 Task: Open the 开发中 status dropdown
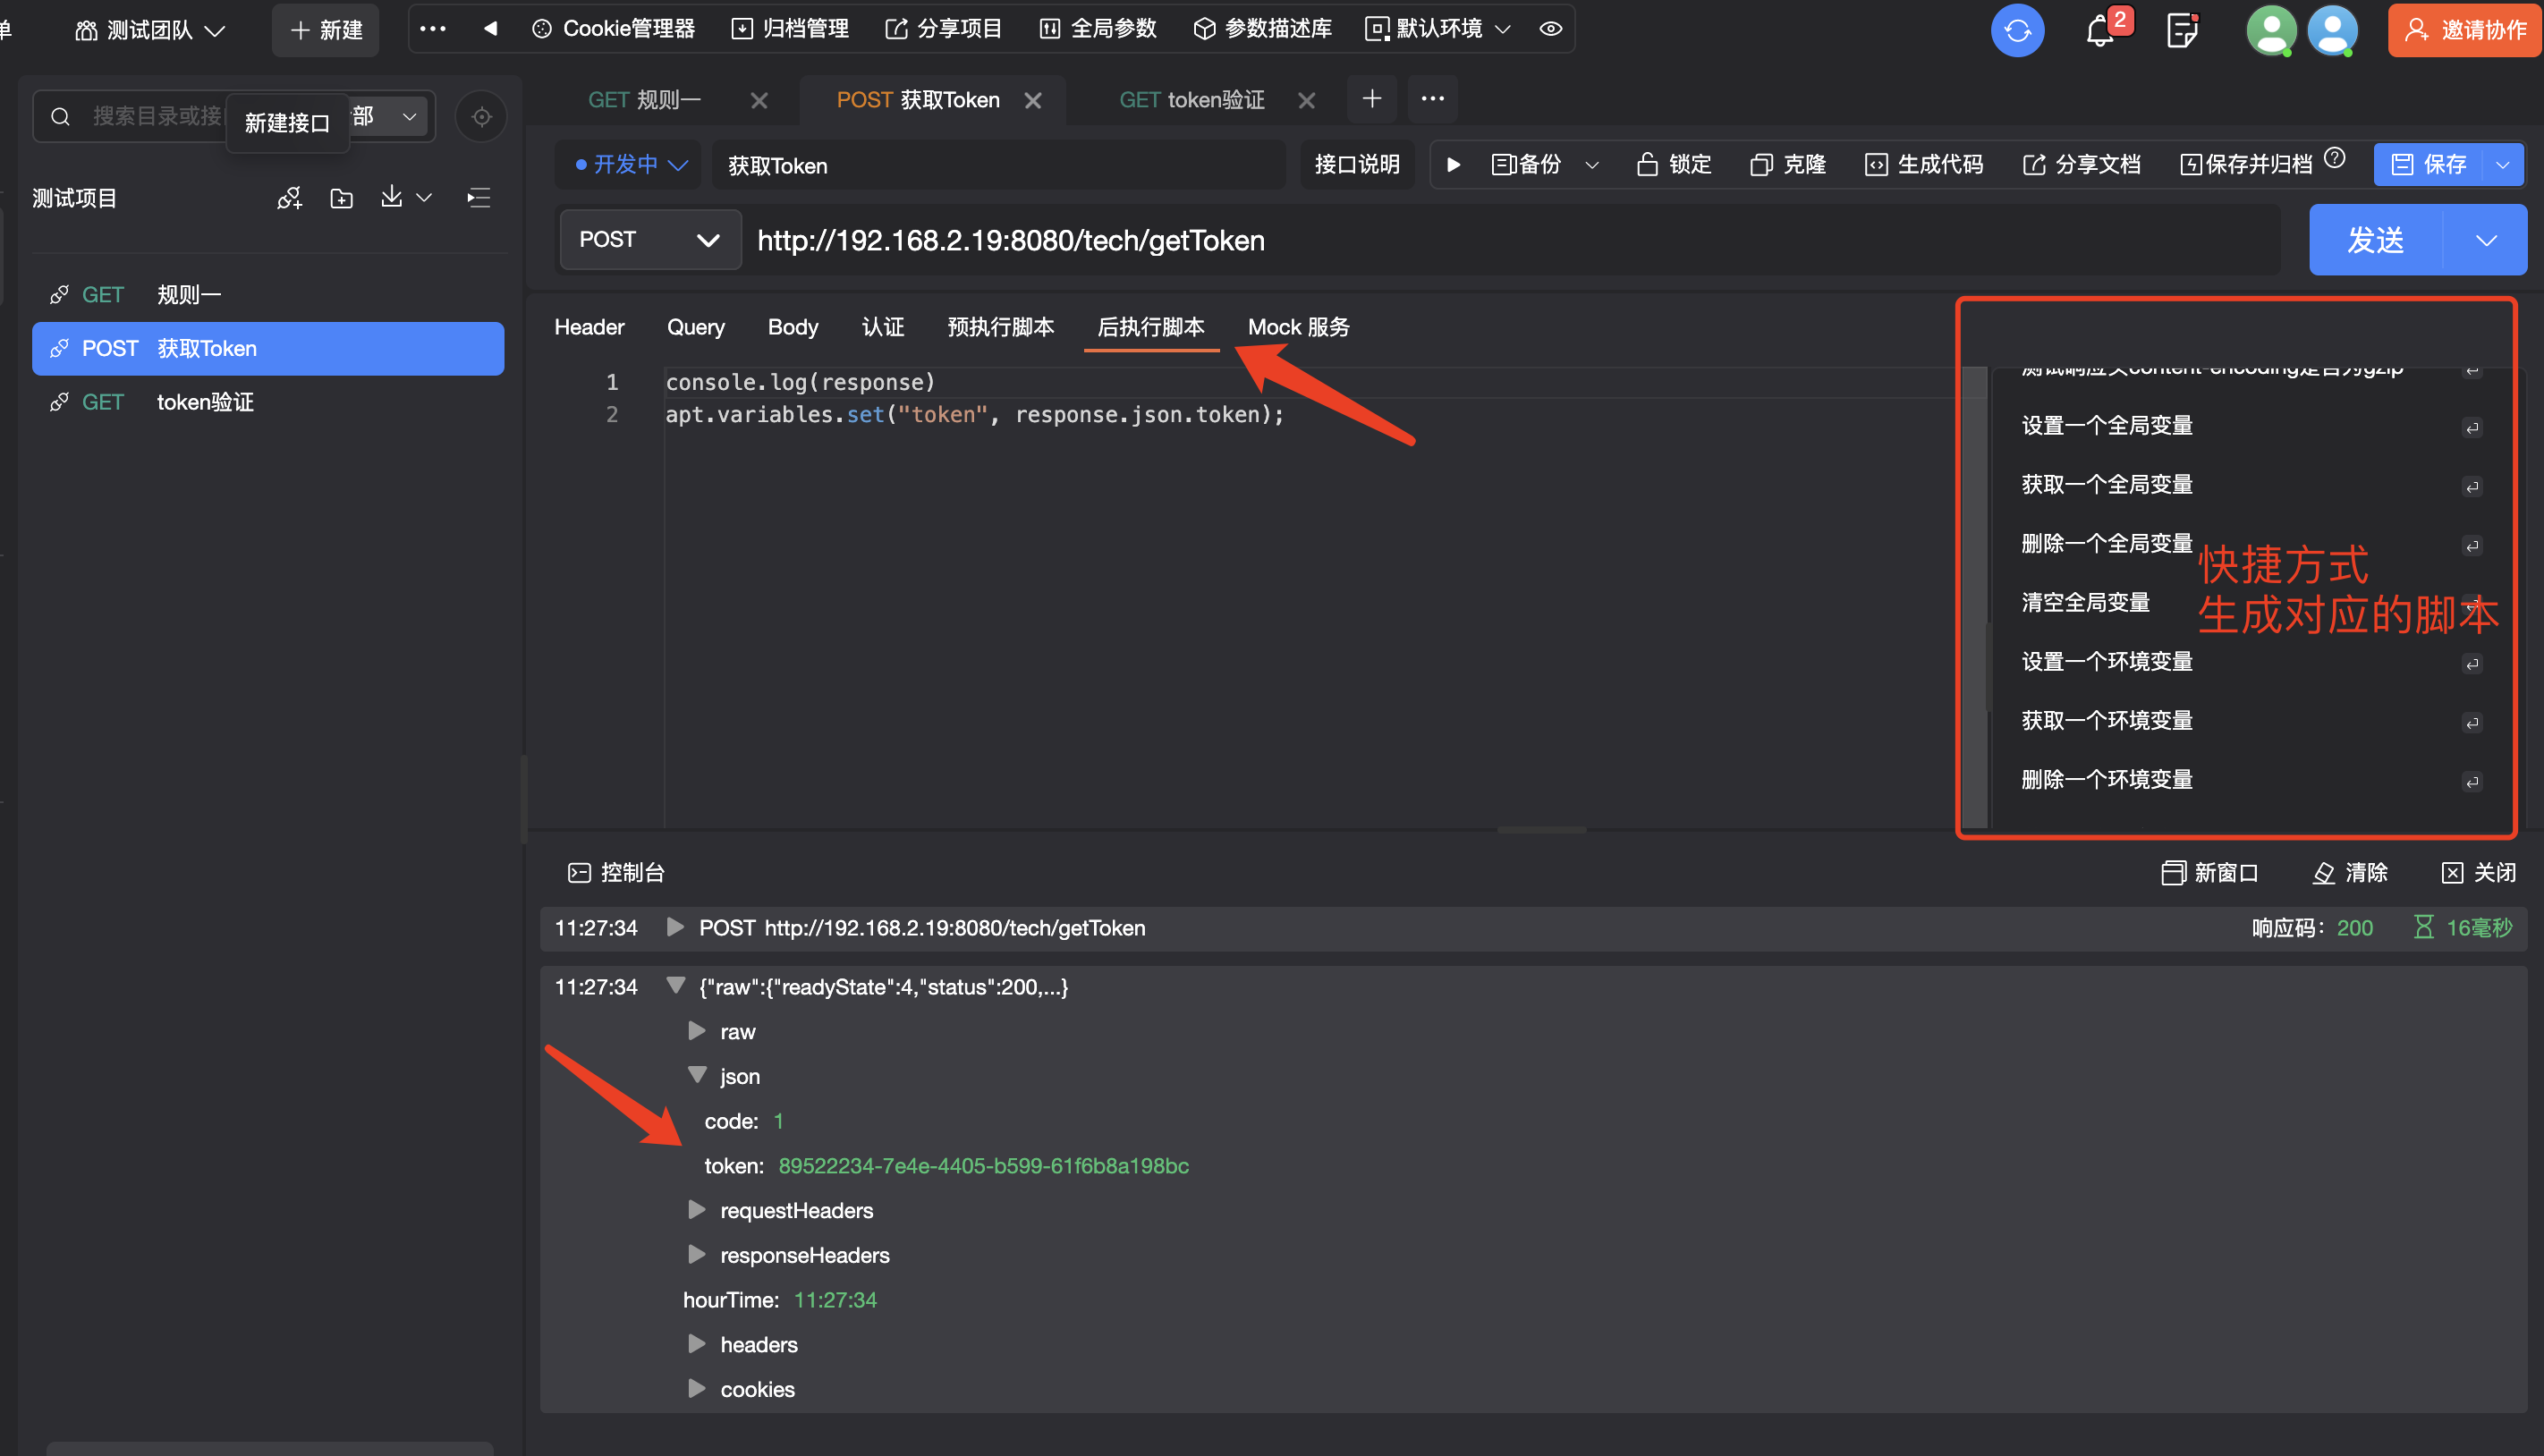[x=631, y=164]
